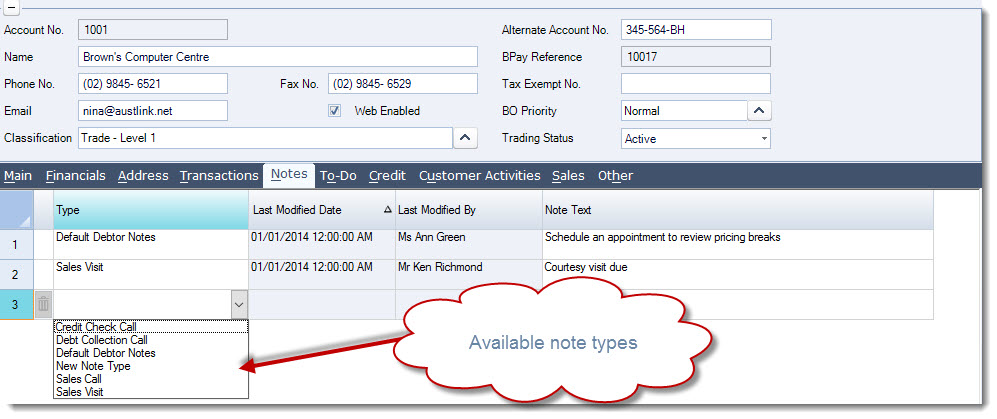Choose New Note Type from the list
This screenshot has width=997, height=419.
click(151, 366)
